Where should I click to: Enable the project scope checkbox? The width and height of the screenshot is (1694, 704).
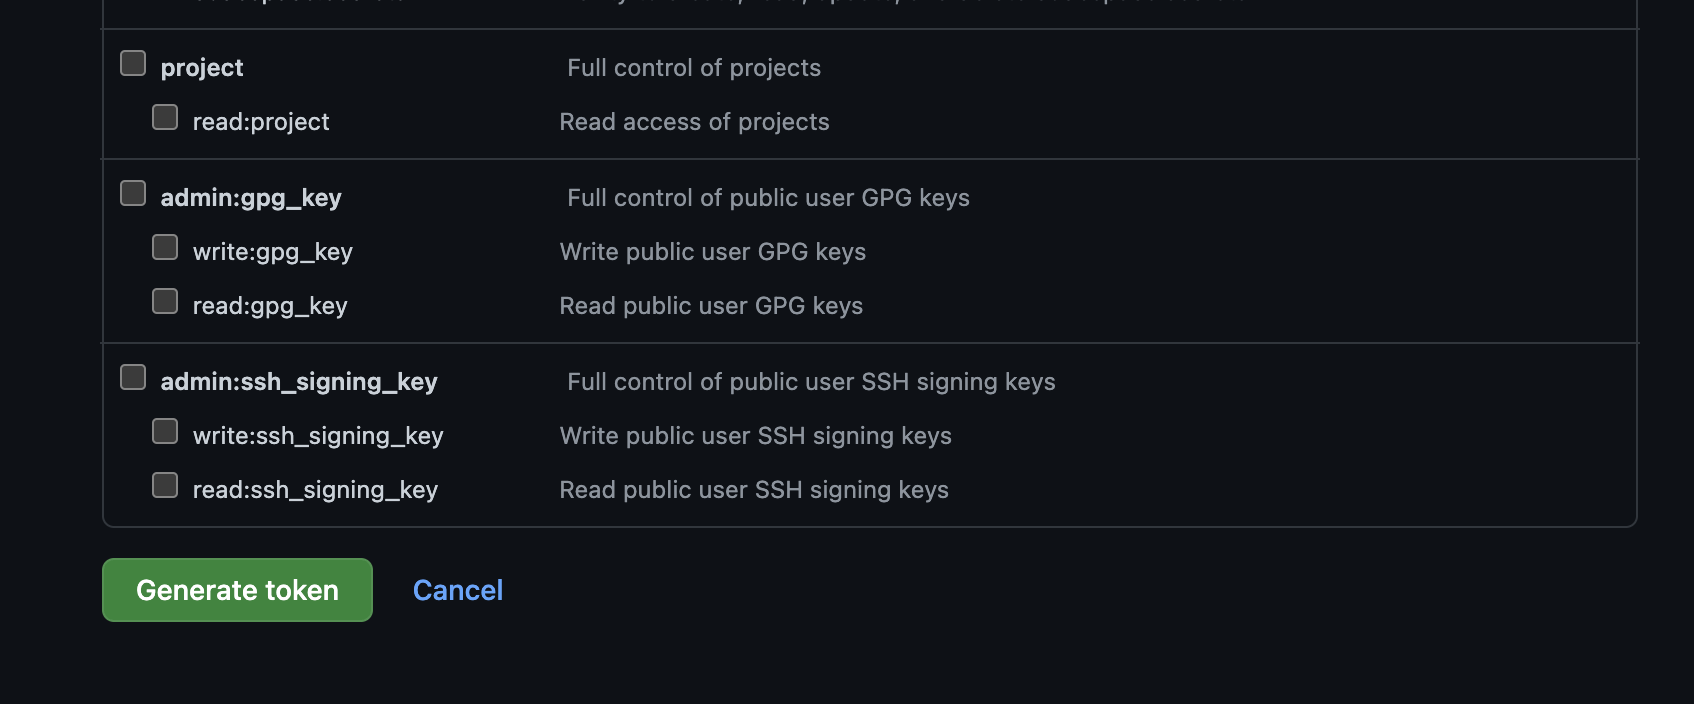[x=133, y=63]
